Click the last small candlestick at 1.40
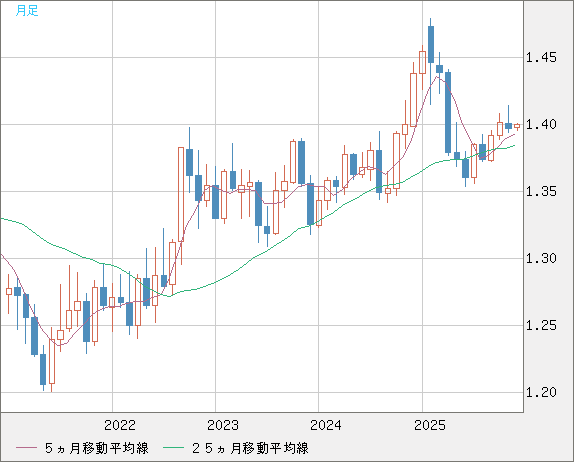Viewport: 574px width, 462px height. pyautogui.click(x=517, y=126)
